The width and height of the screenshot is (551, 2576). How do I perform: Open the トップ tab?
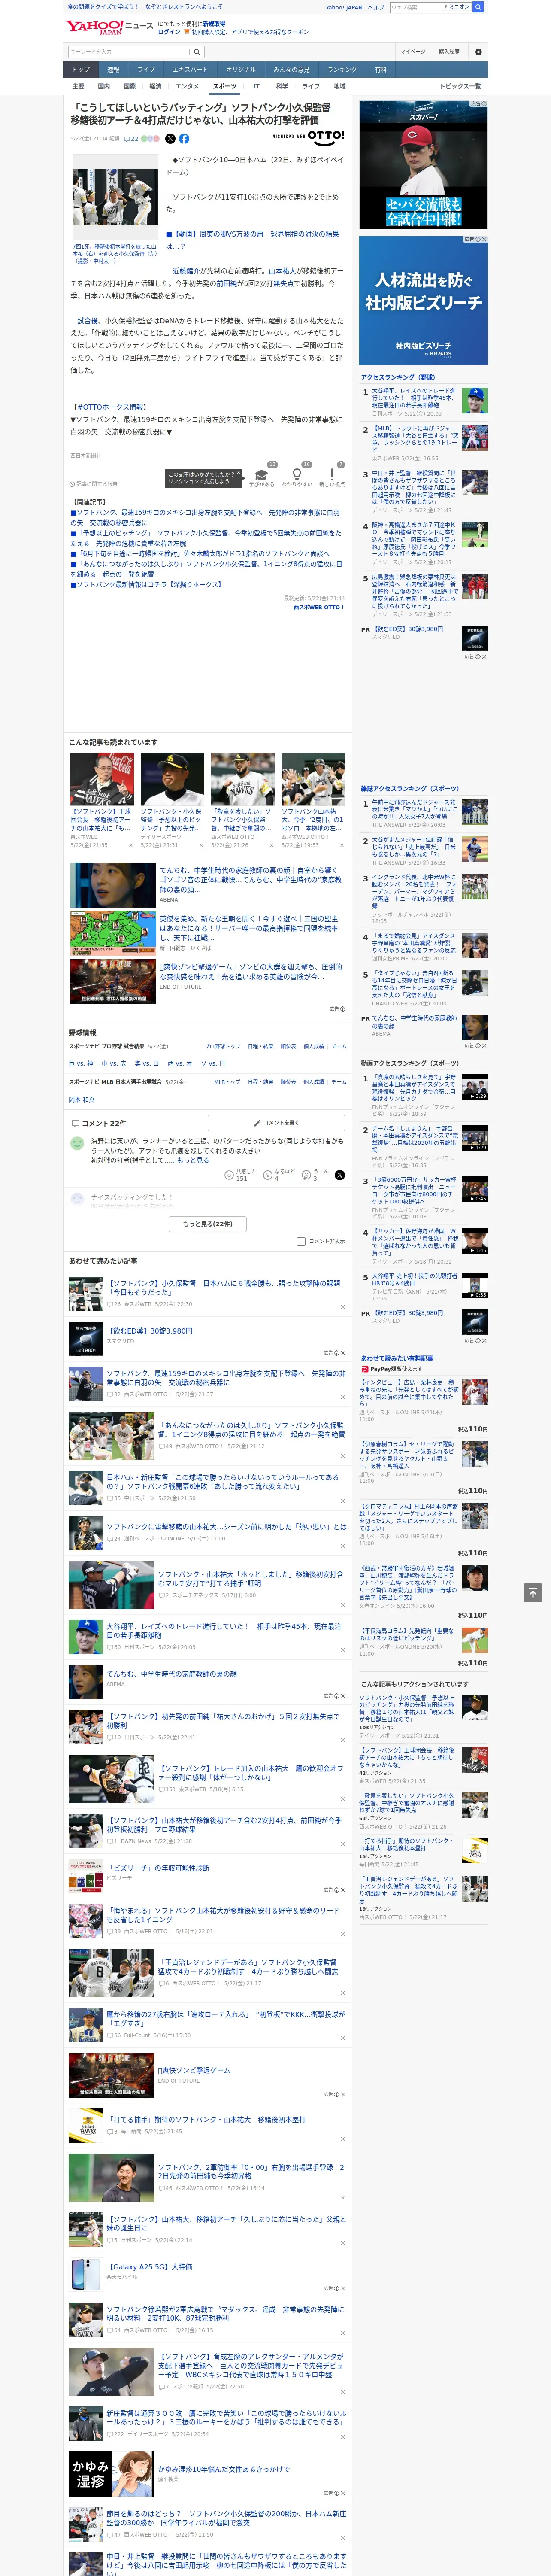coord(81,70)
